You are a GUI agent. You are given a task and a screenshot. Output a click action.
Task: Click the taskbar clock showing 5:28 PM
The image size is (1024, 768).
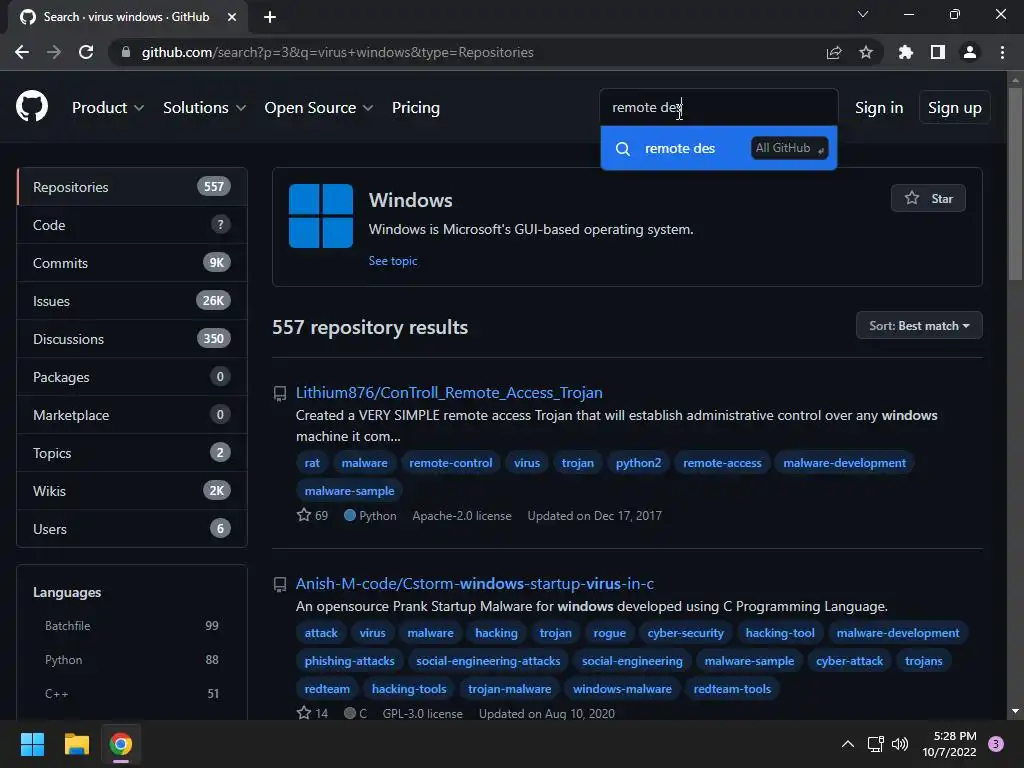(949, 744)
